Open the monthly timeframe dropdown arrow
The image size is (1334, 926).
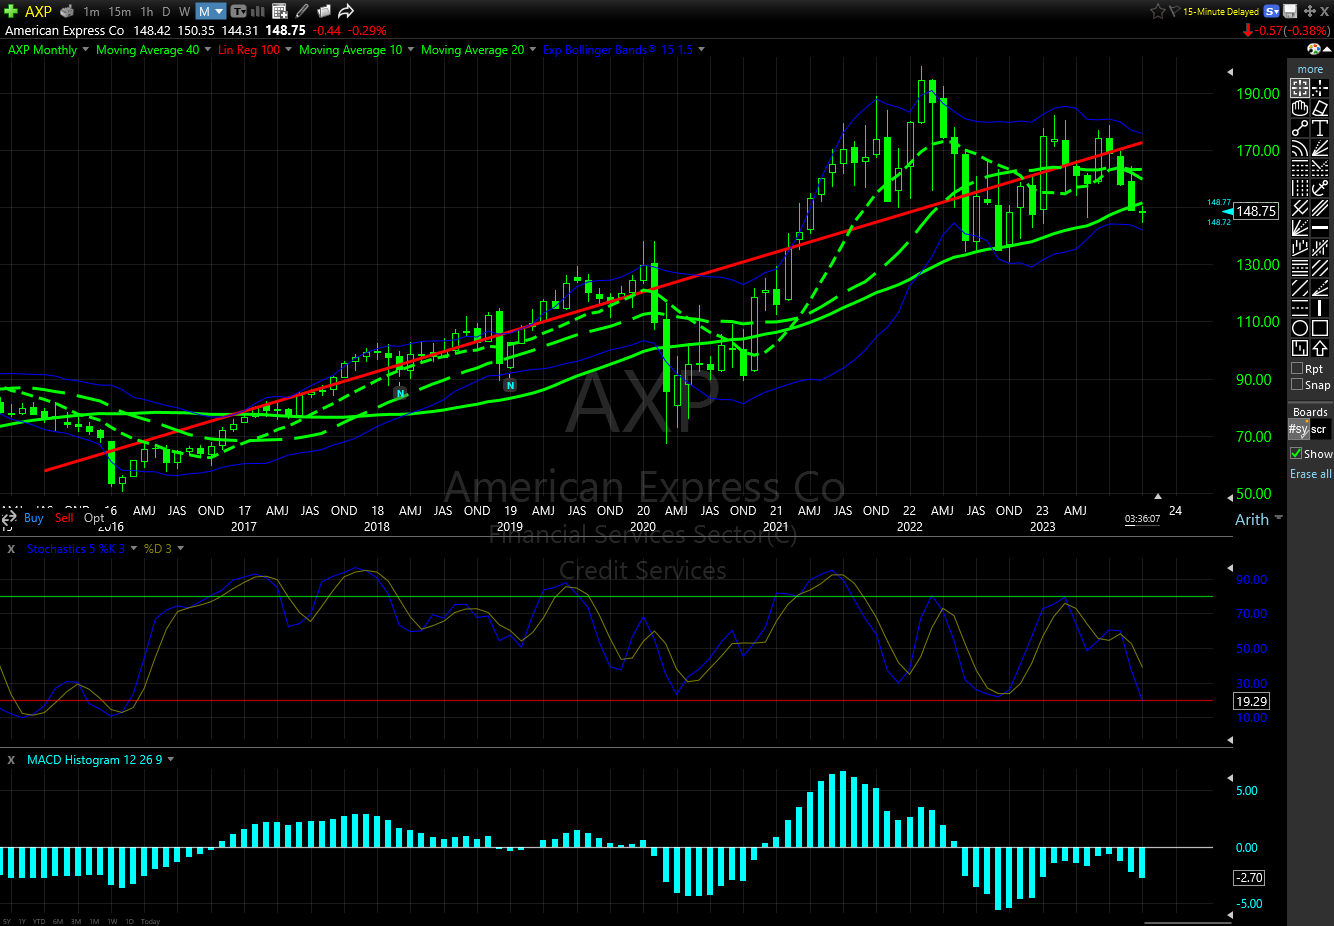click(219, 11)
